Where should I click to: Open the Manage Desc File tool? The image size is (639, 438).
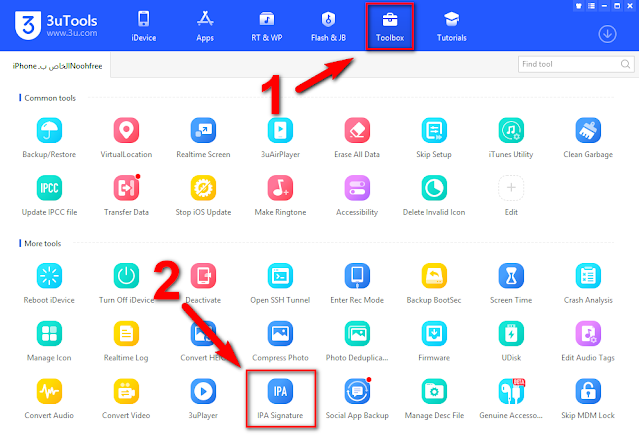(x=434, y=391)
